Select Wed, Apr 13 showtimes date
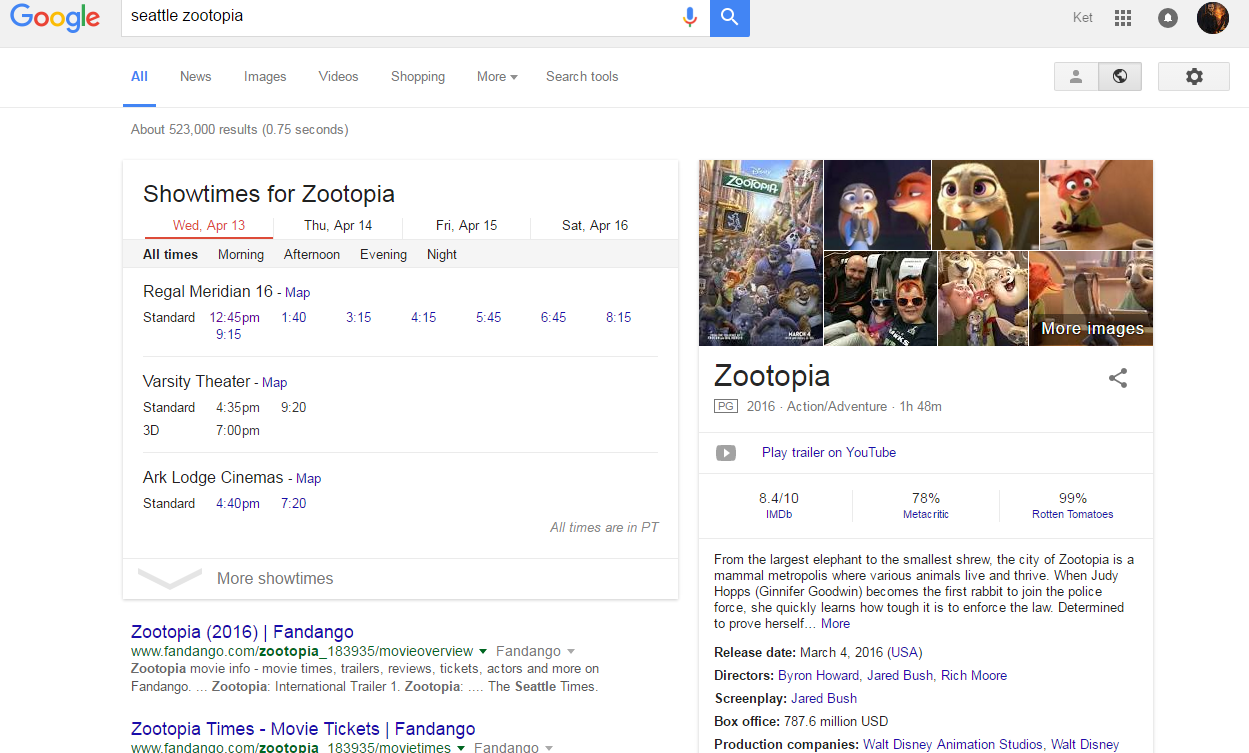 (x=209, y=226)
